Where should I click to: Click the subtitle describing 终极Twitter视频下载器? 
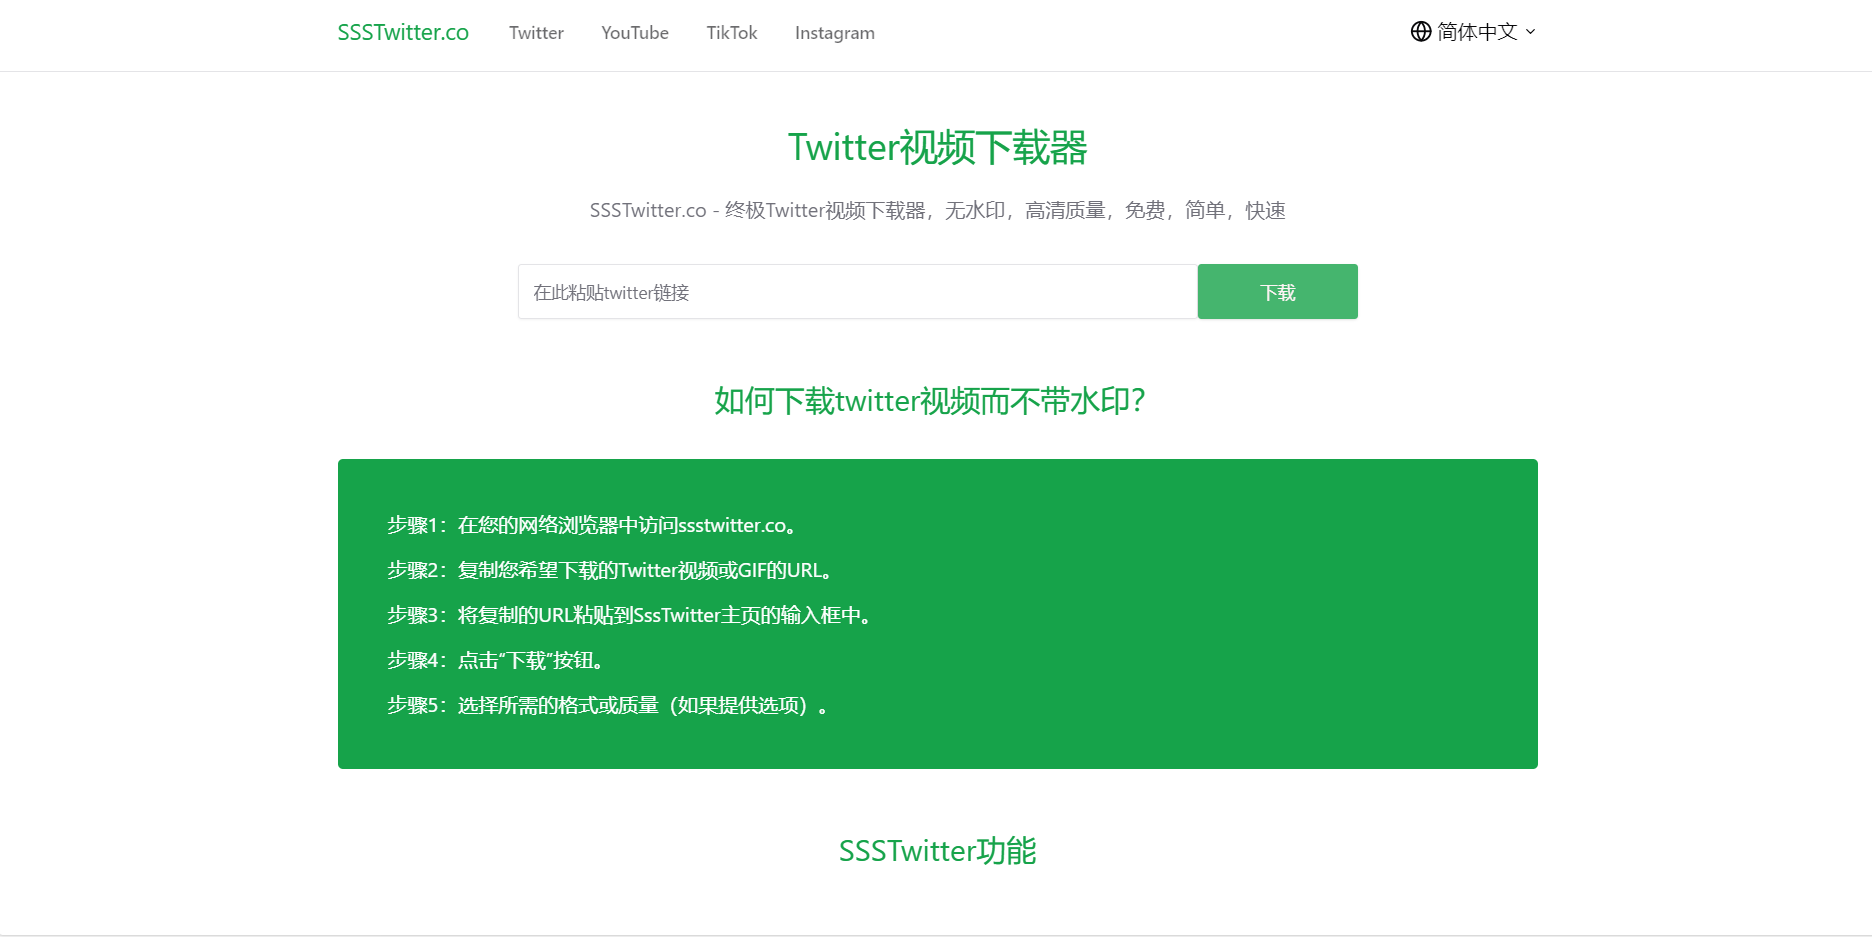(937, 210)
